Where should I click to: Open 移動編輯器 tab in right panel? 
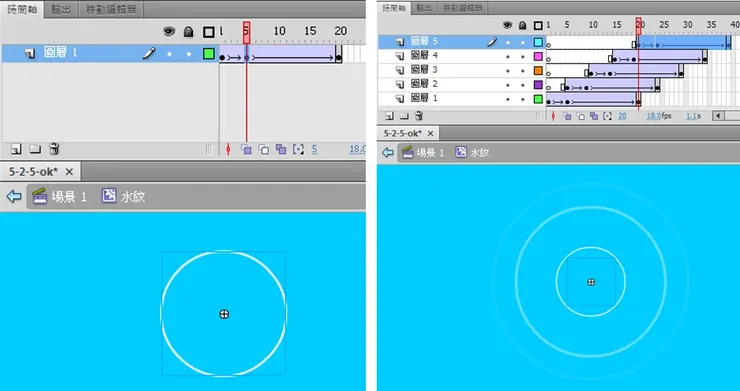(x=462, y=8)
